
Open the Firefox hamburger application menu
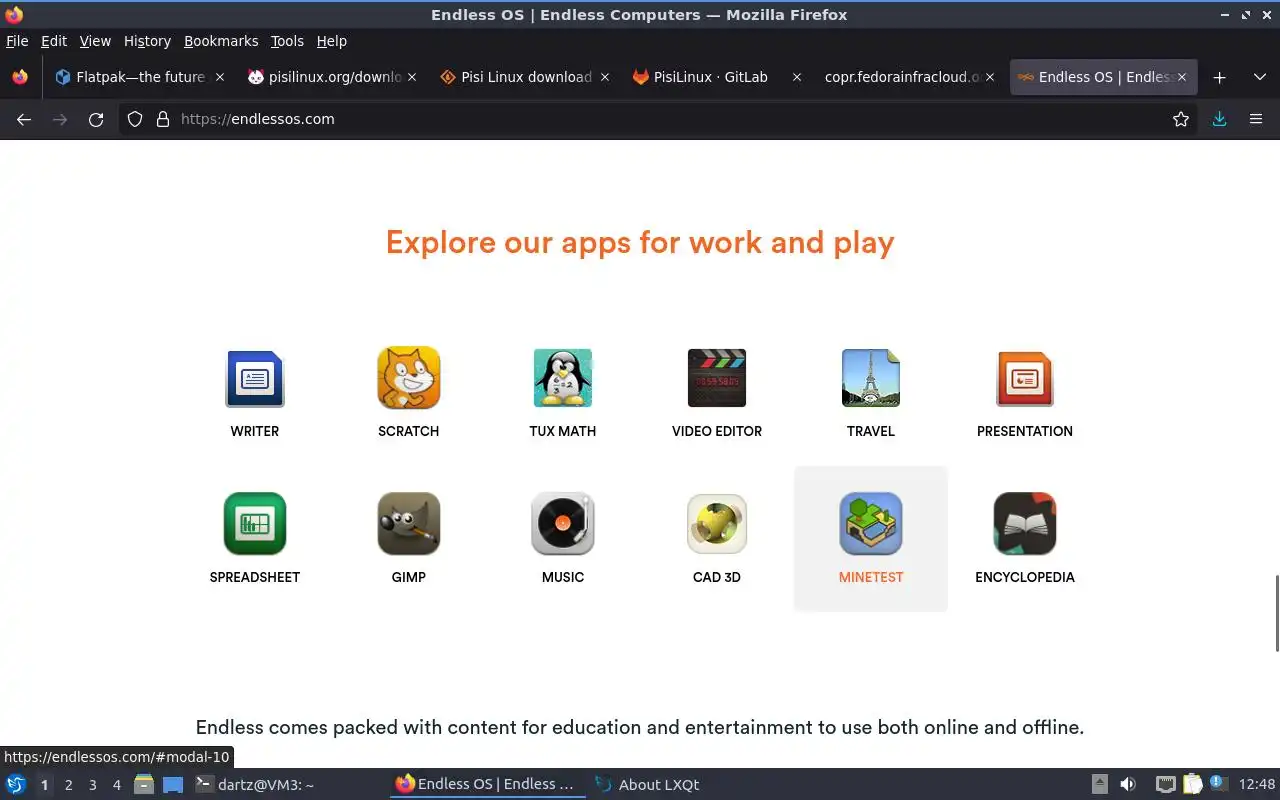tap(1256, 119)
